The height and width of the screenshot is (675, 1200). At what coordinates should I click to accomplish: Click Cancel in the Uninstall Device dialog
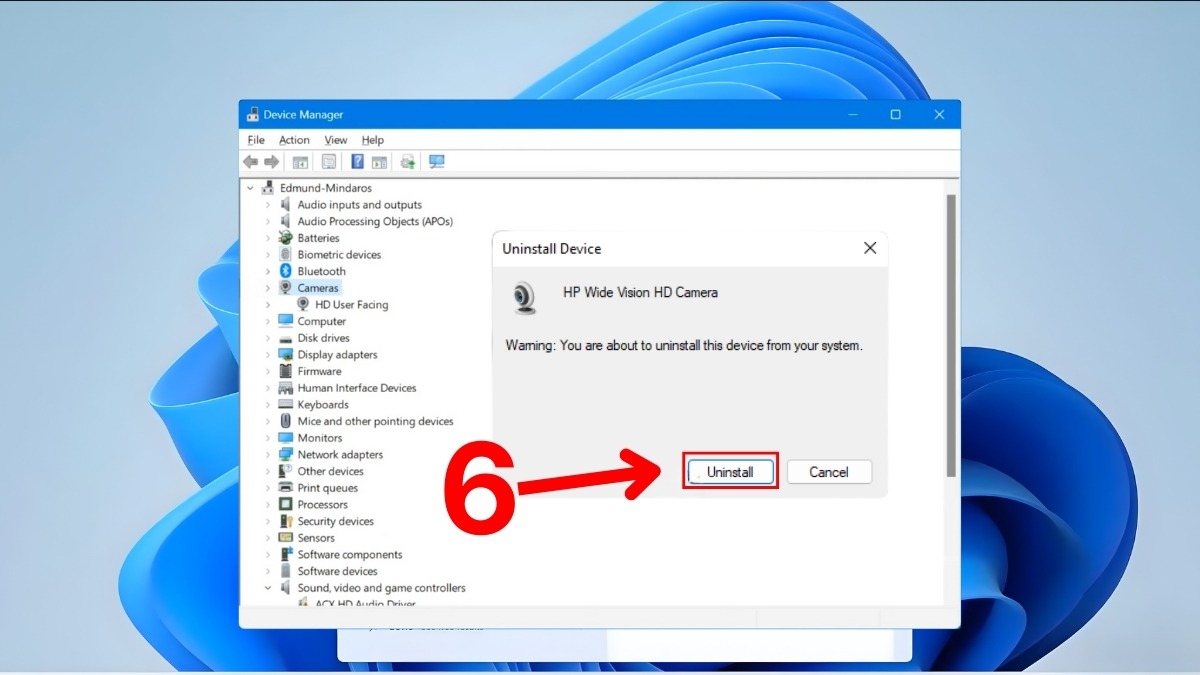829,472
